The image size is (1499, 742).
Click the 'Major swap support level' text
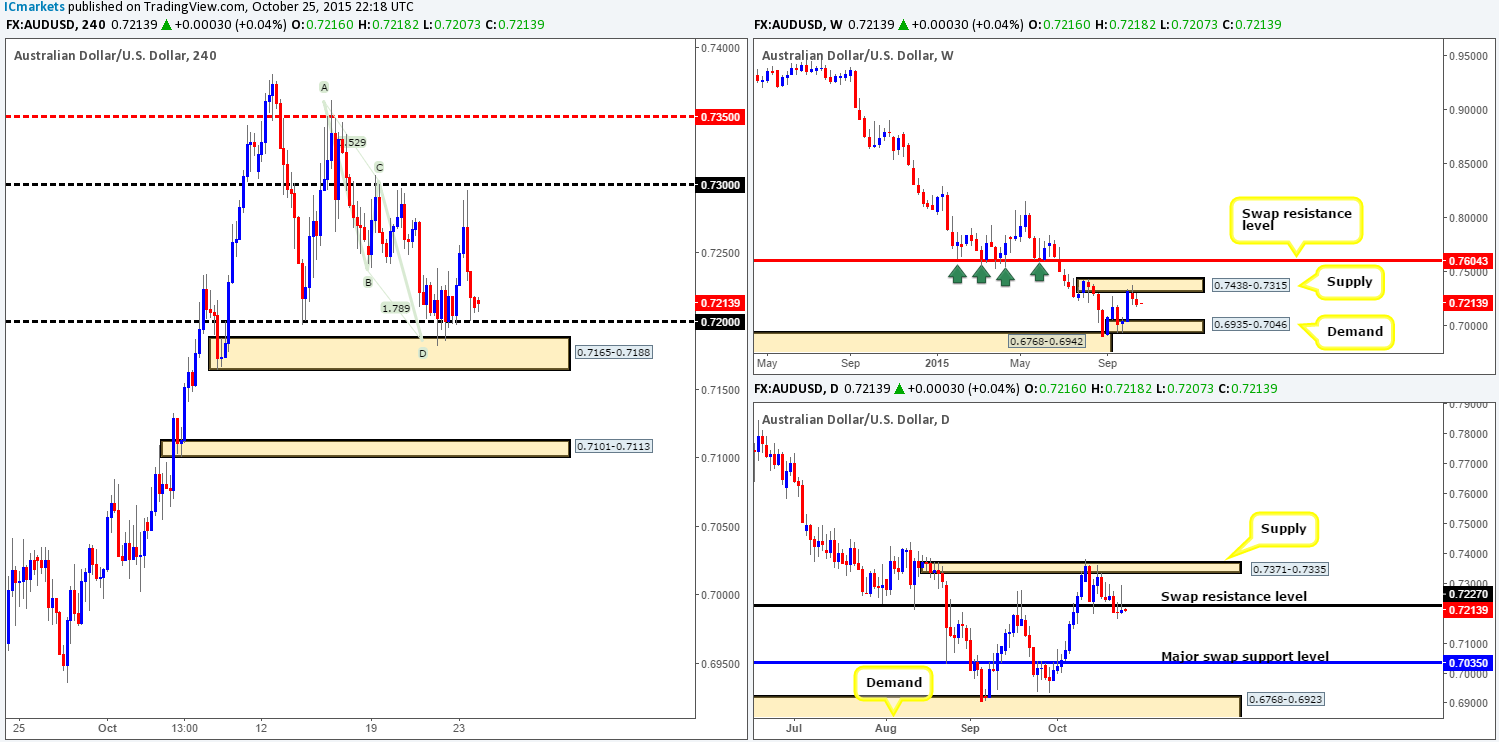(x=1245, y=656)
